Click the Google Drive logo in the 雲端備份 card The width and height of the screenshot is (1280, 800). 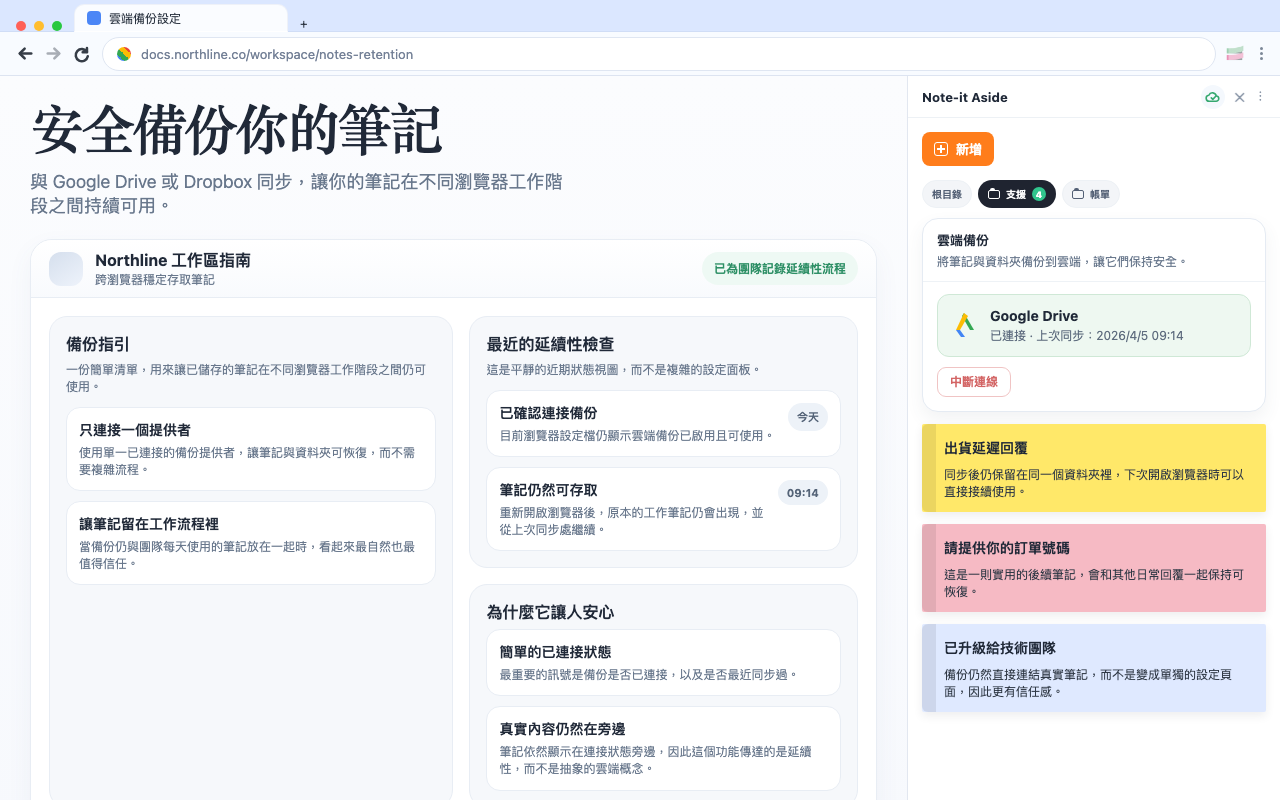963,325
